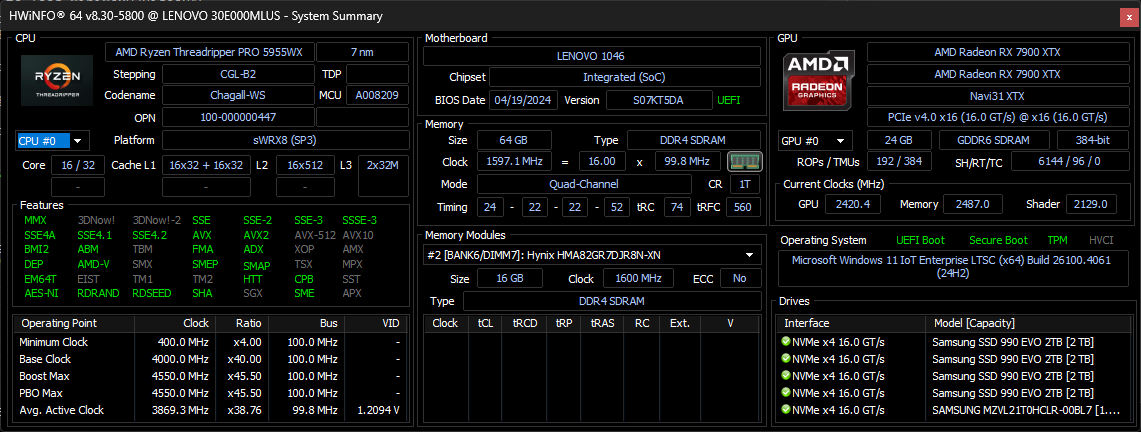Click the Operating Point column header

(73, 323)
